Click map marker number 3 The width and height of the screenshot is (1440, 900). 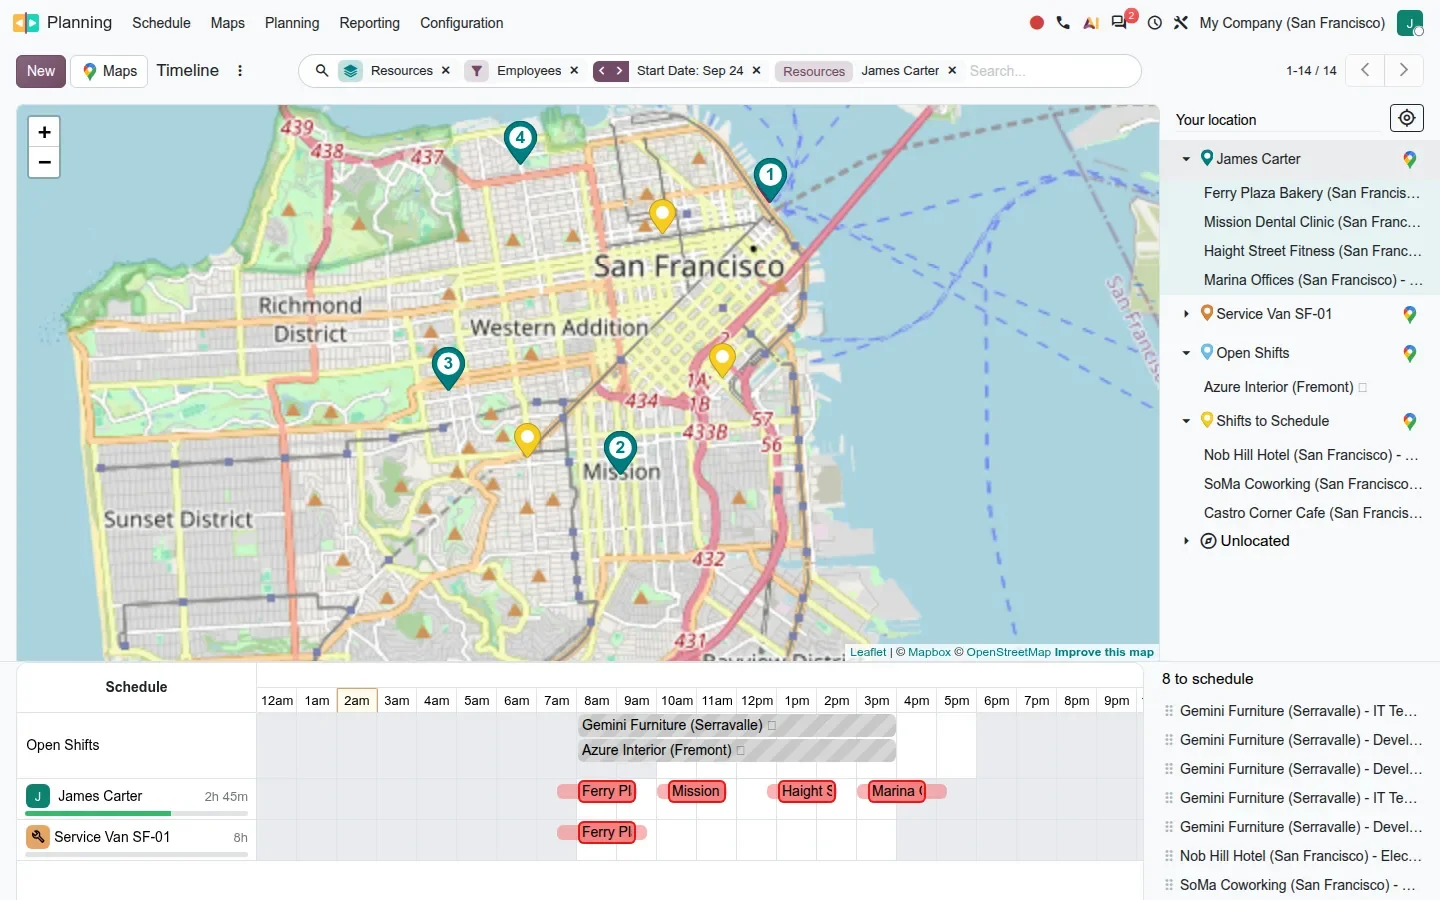coord(448,367)
